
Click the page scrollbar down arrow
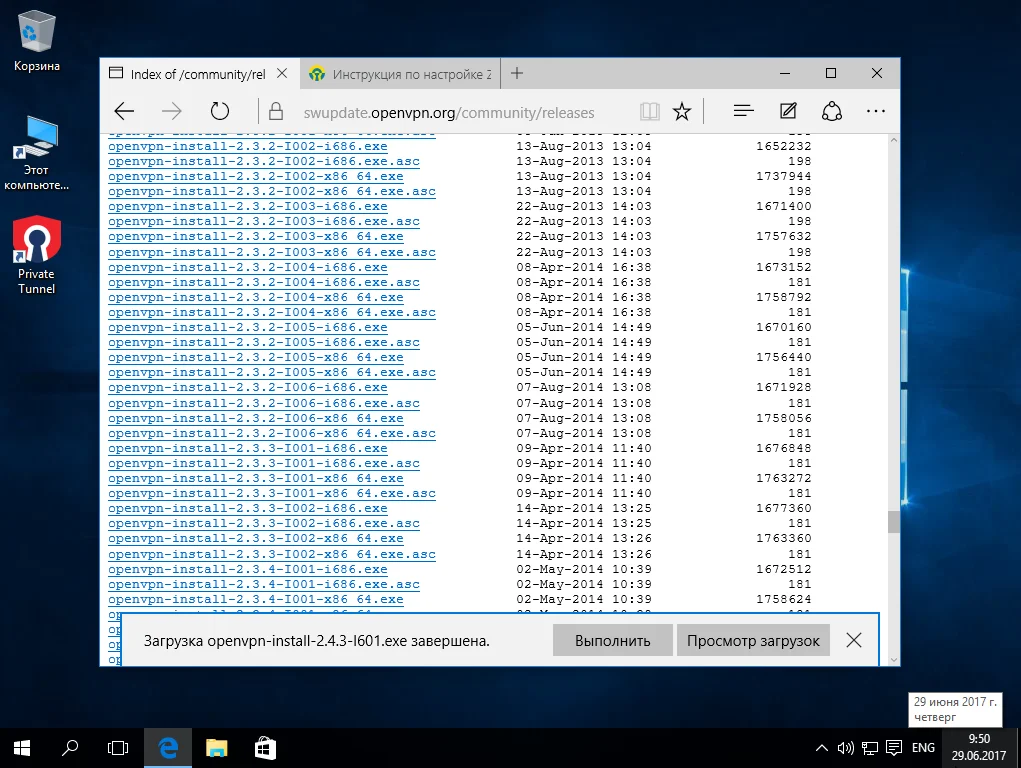click(x=893, y=659)
